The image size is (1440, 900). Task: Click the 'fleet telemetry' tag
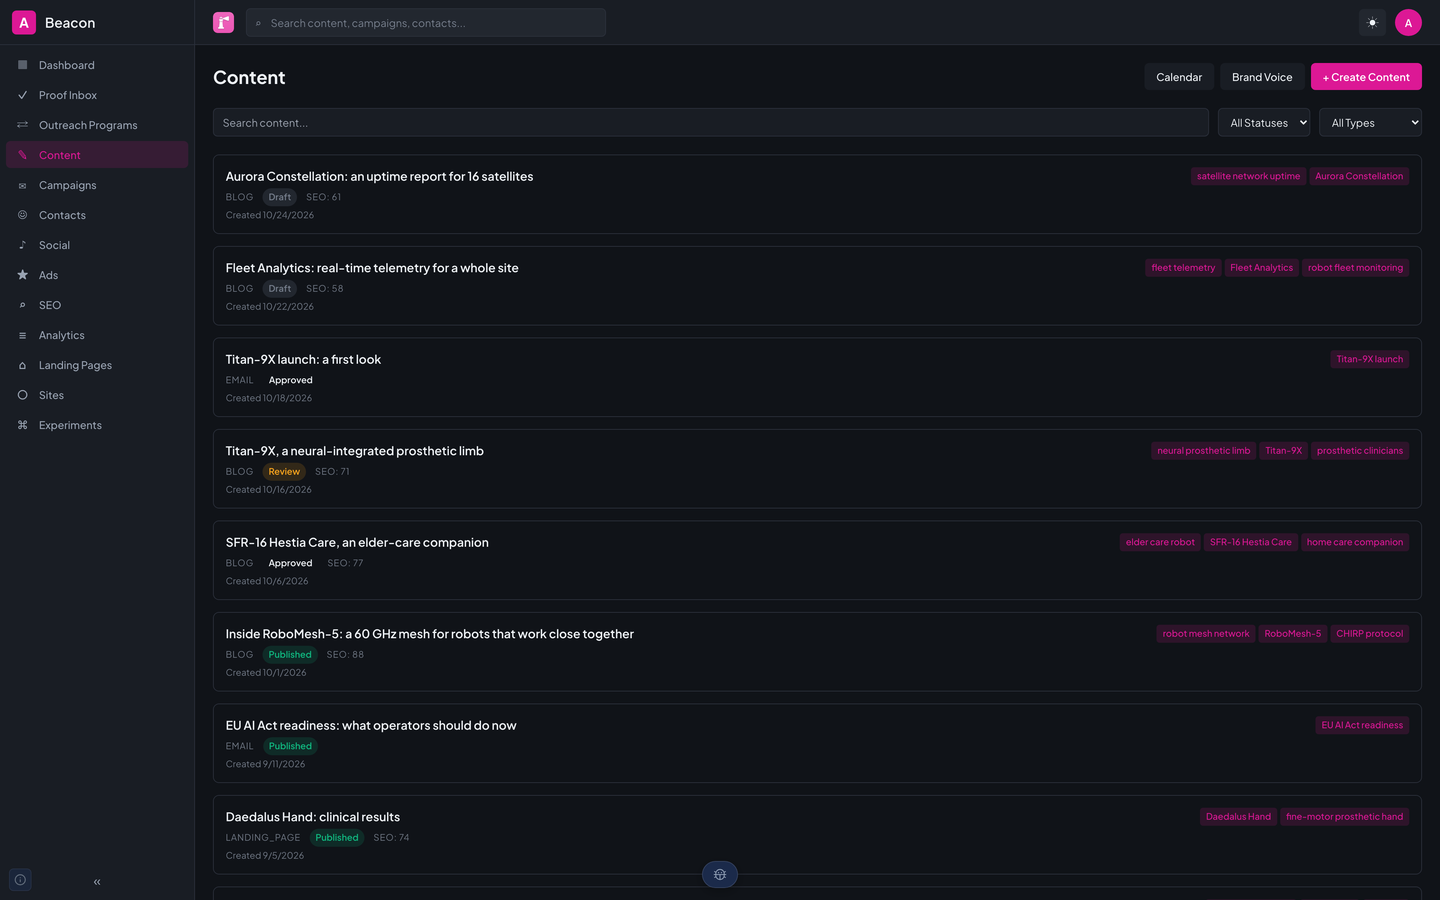tap(1183, 268)
